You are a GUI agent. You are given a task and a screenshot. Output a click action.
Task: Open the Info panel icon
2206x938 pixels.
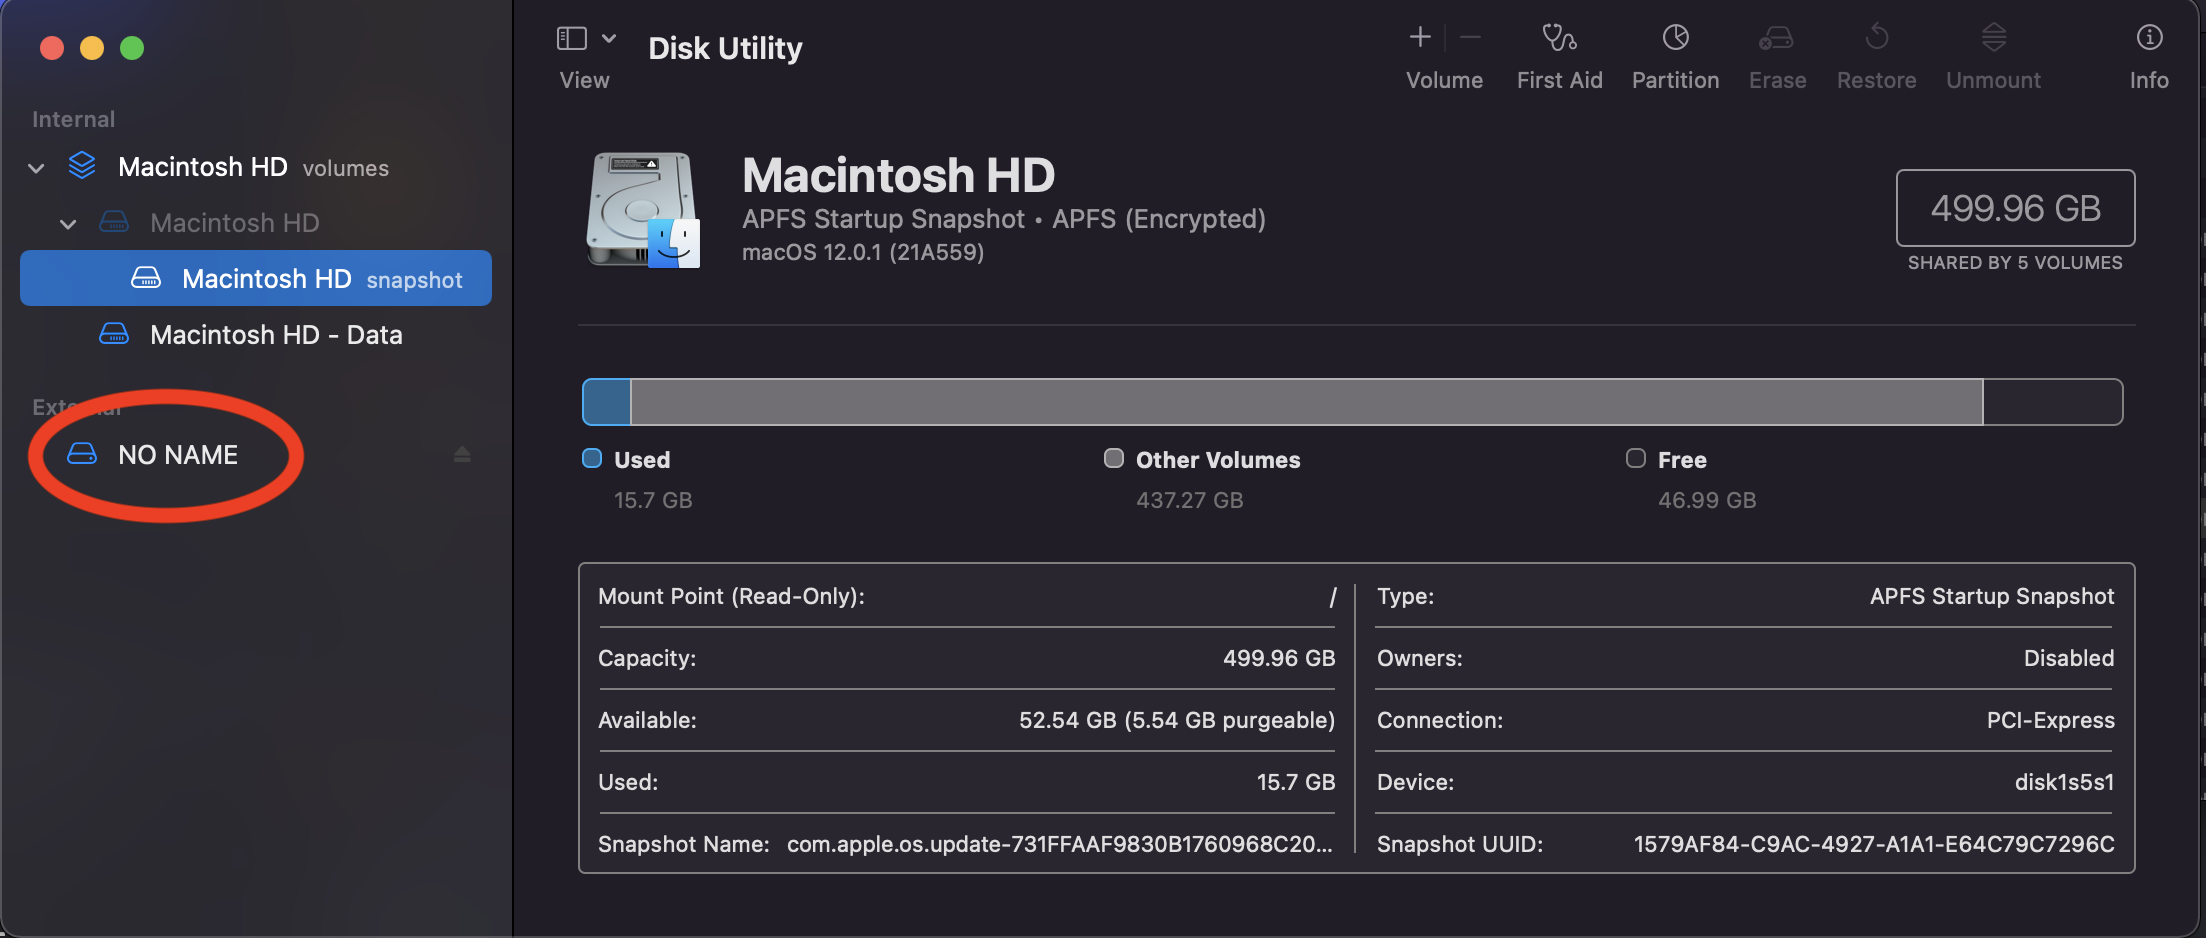2149,37
